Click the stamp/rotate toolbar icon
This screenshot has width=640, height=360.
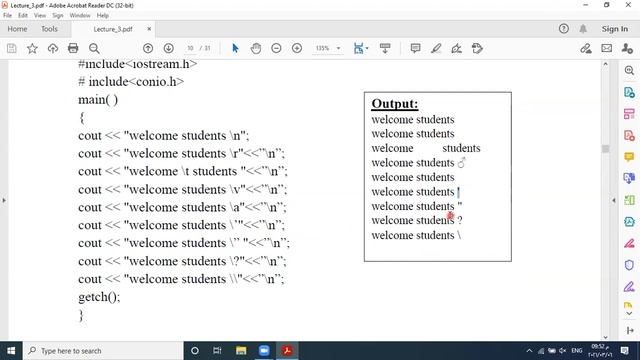click(477, 49)
